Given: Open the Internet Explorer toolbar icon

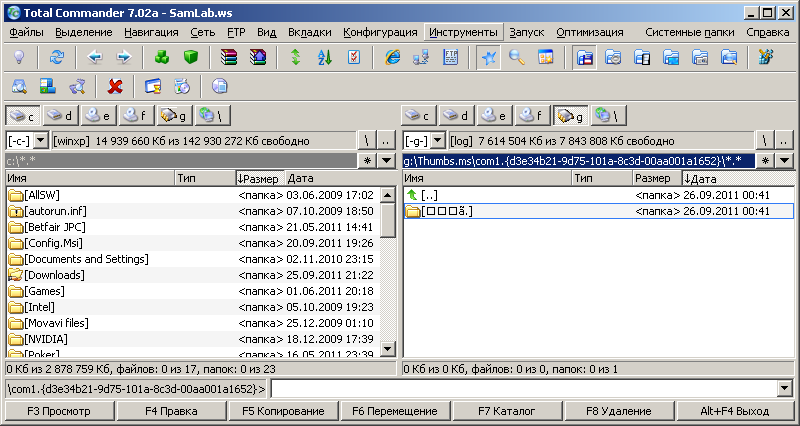Looking at the screenshot, I should coord(392,57).
